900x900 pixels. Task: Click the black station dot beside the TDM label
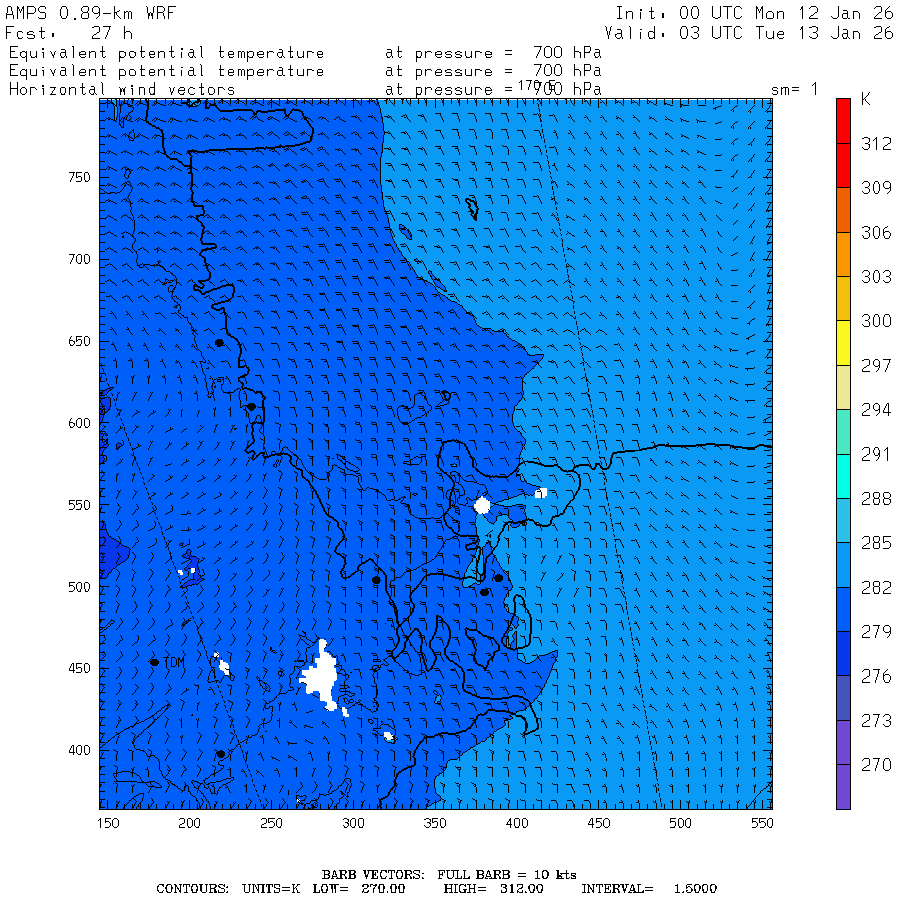click(x=154, y=662)
